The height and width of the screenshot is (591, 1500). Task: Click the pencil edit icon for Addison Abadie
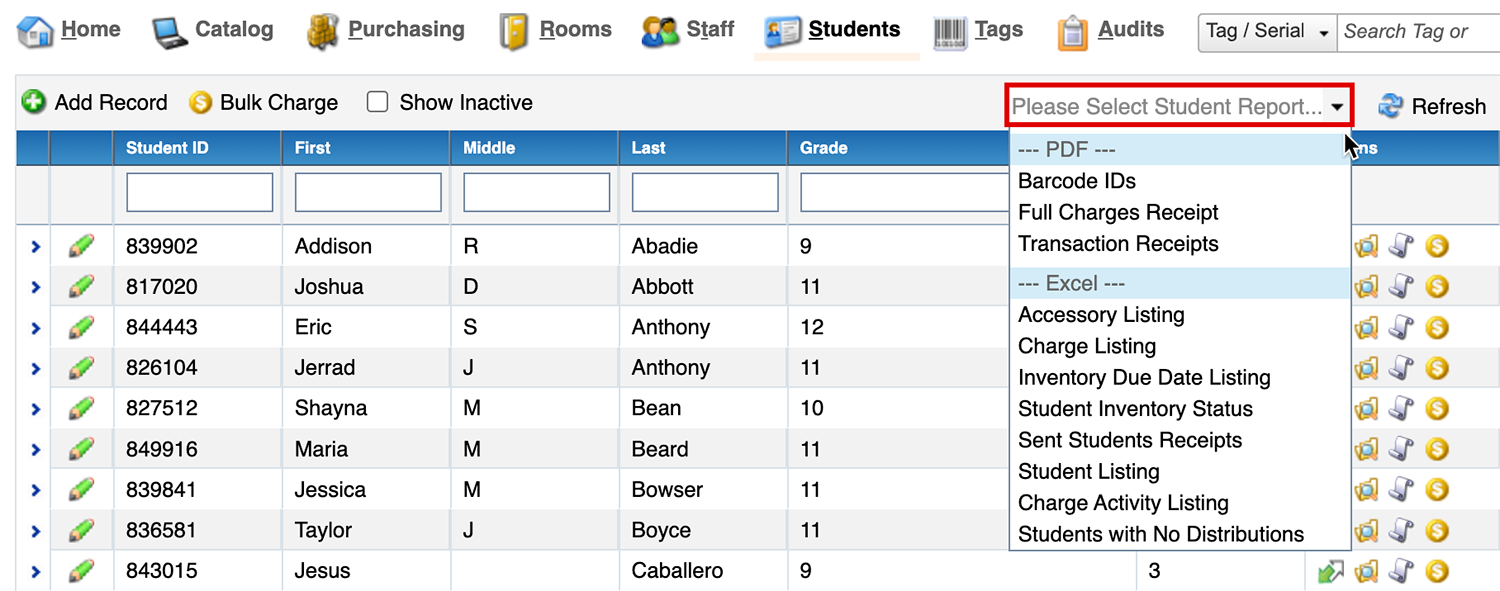(81, 246)
